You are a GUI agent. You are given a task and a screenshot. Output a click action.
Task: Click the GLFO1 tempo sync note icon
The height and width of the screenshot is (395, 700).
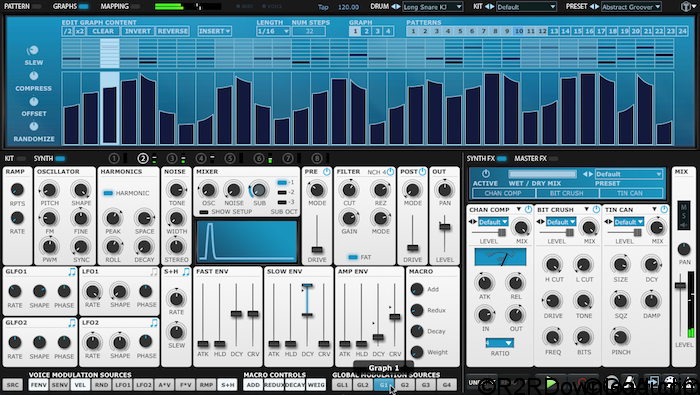72,271
